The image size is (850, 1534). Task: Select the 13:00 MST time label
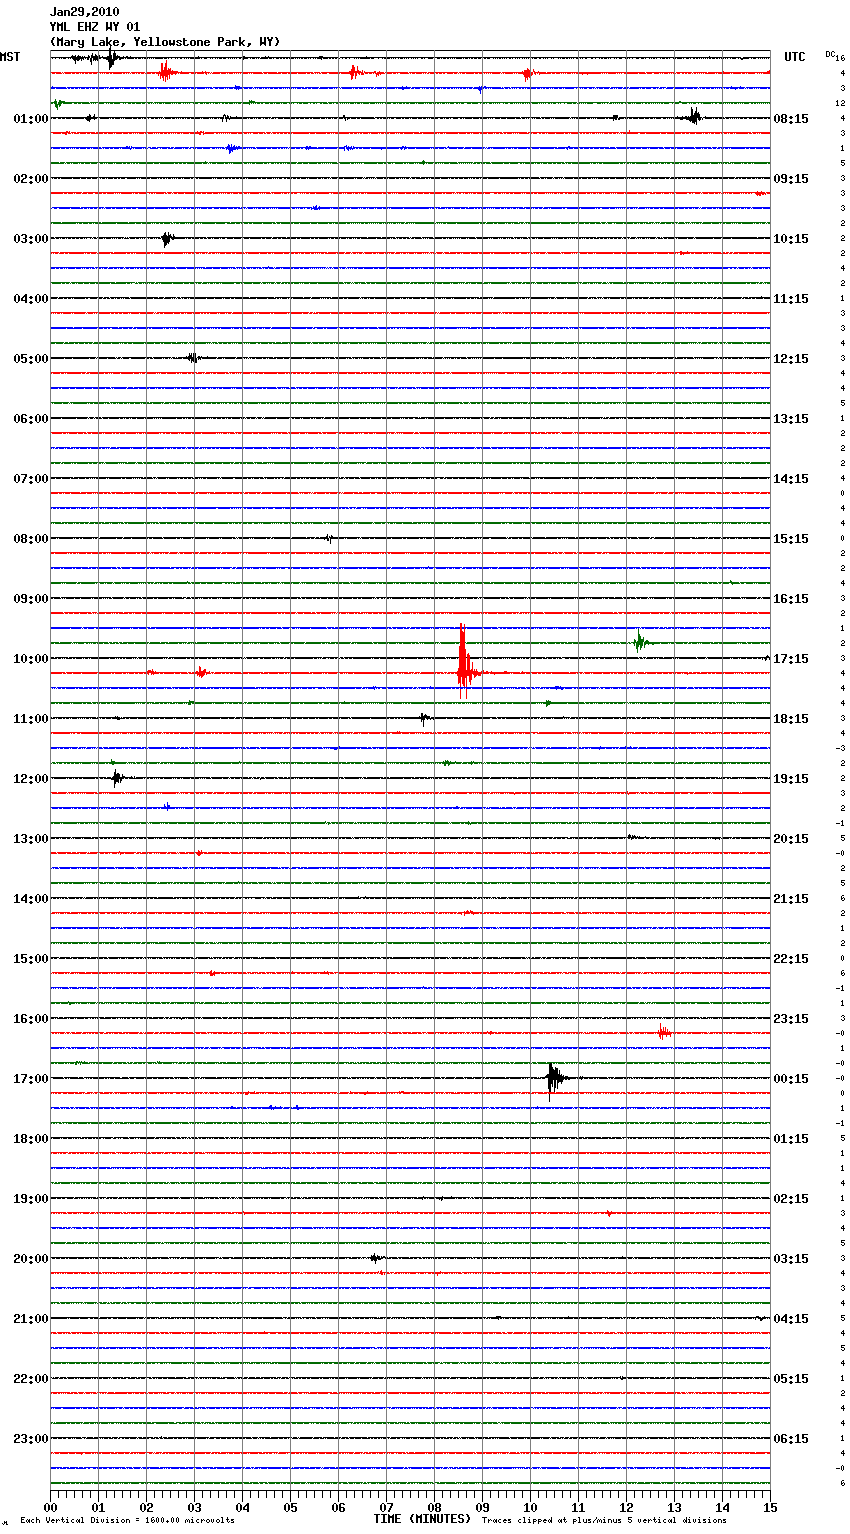(31, 839)
